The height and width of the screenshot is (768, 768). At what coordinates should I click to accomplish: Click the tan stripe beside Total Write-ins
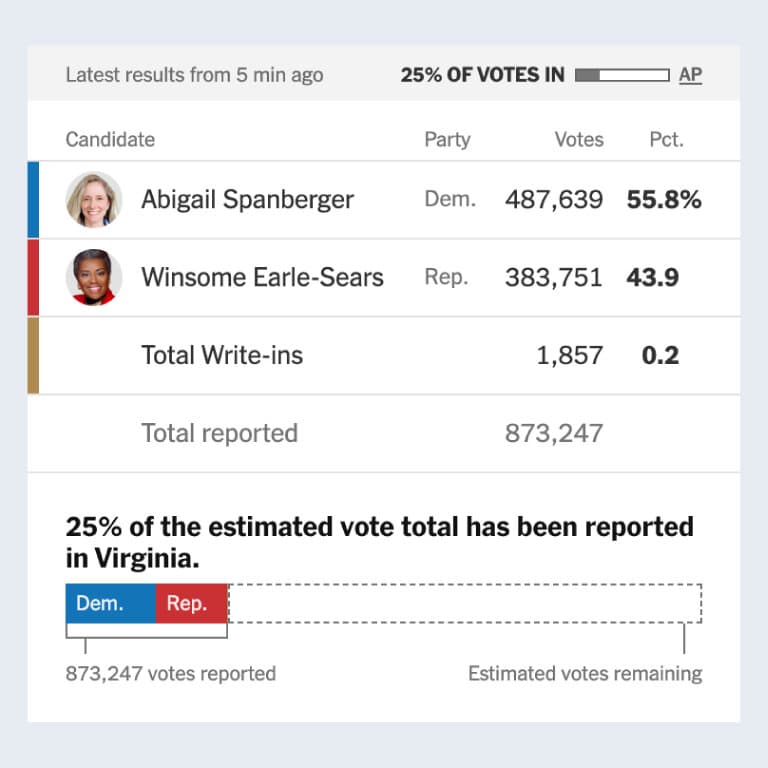click(33, 355)
